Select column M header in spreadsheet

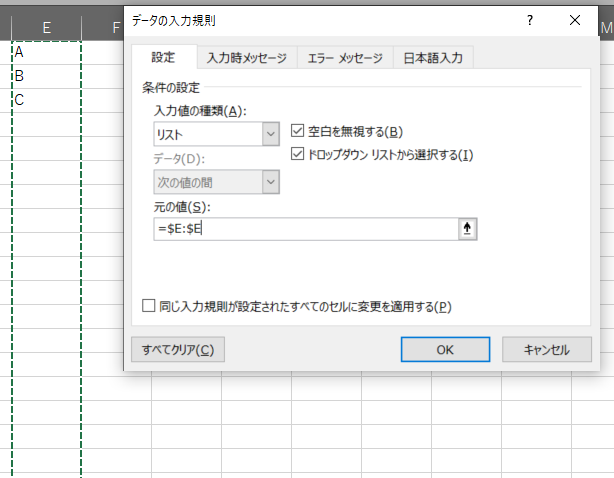pos(606,28)
